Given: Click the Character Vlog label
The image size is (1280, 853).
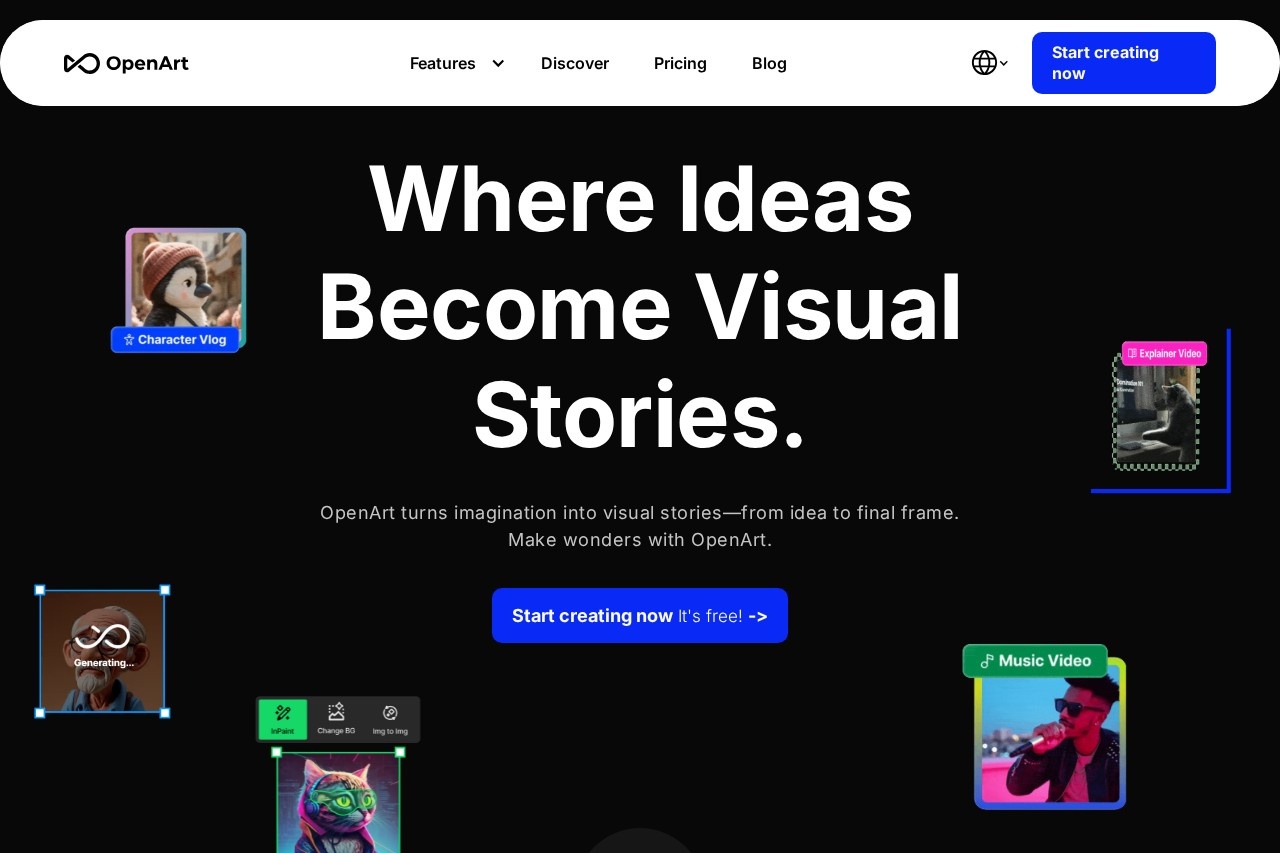Looking at the screenshot, I should point(175,340).
